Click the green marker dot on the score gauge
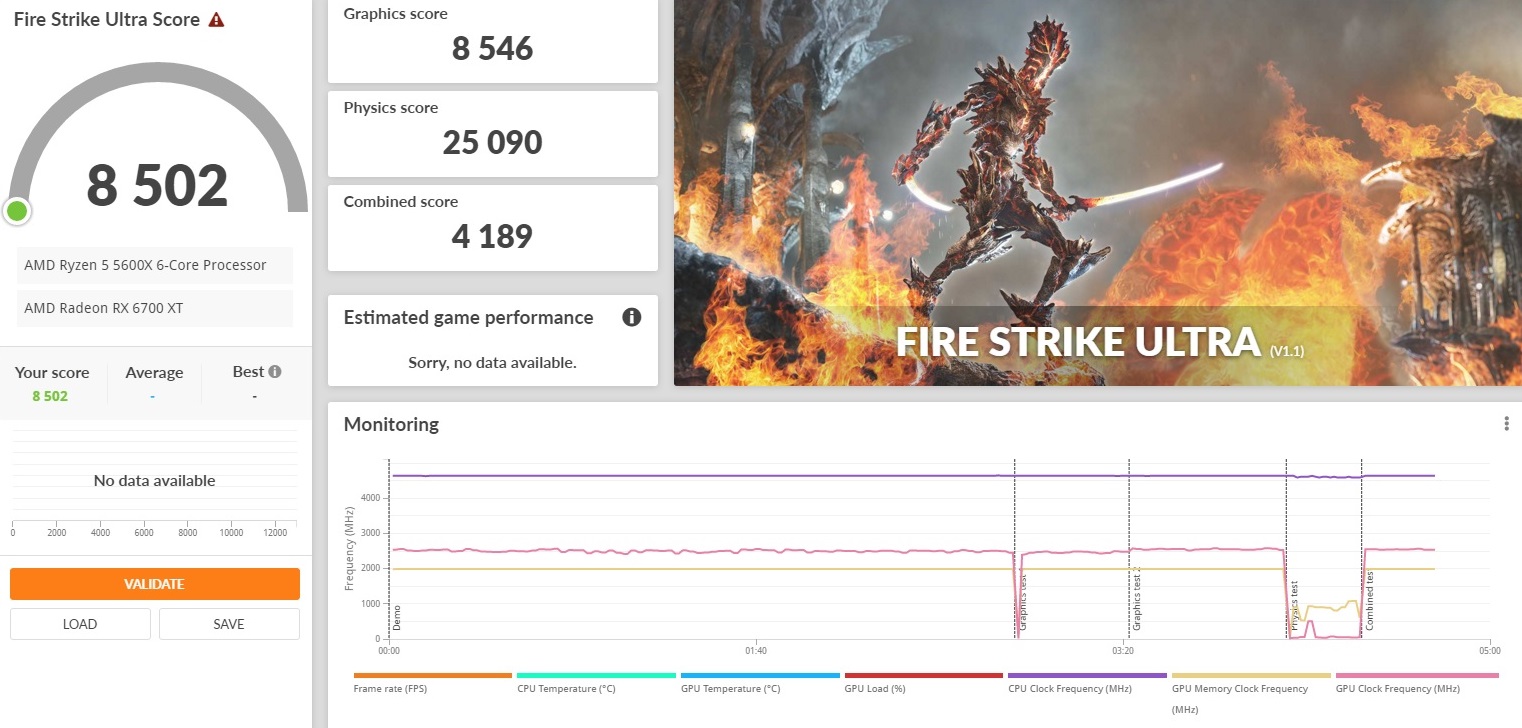The image size is (1522, 728). click(x=17, y=211)
